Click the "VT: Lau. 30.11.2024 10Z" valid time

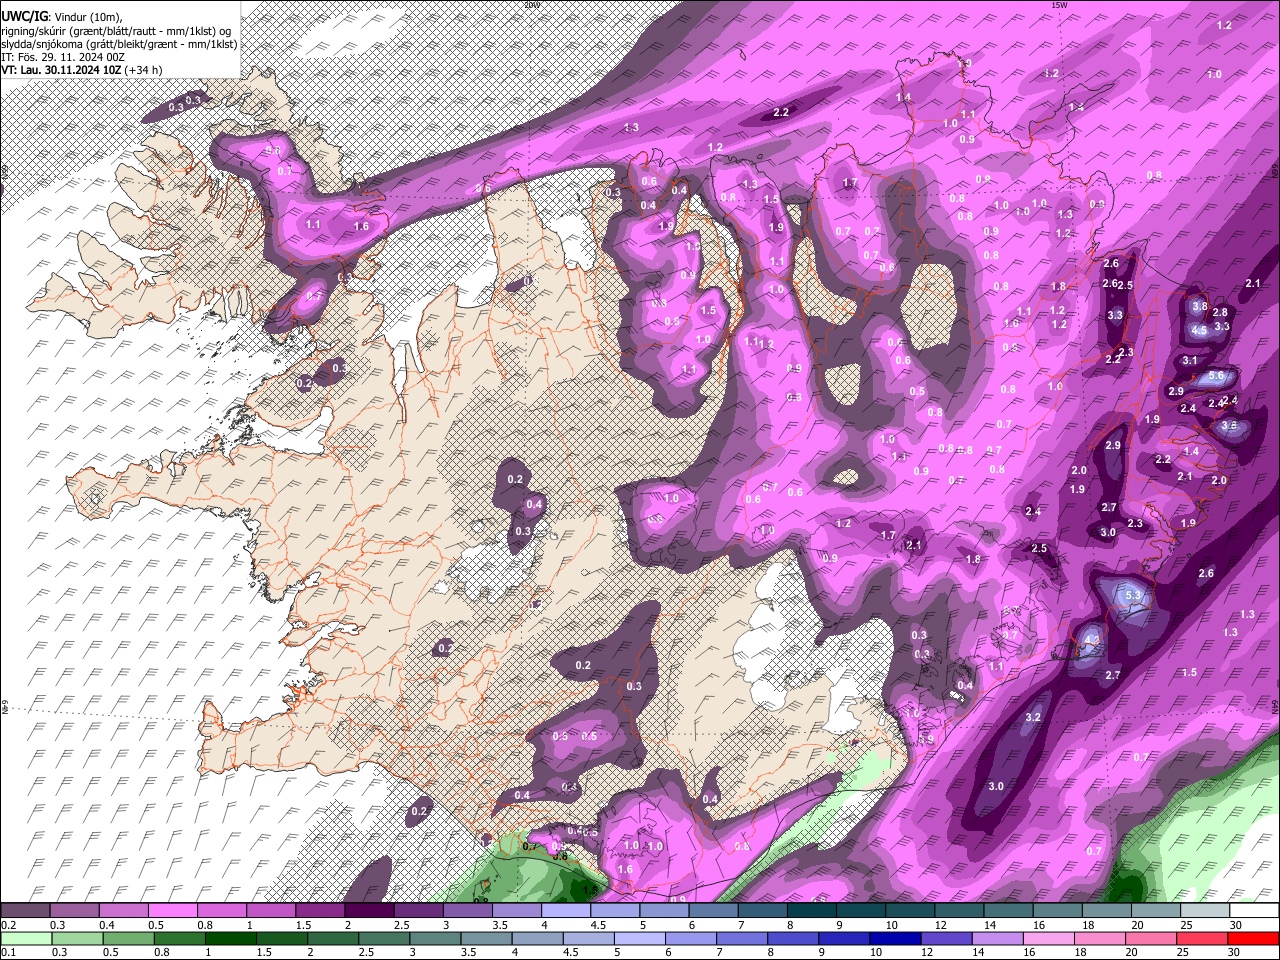[x=61, y=70]
